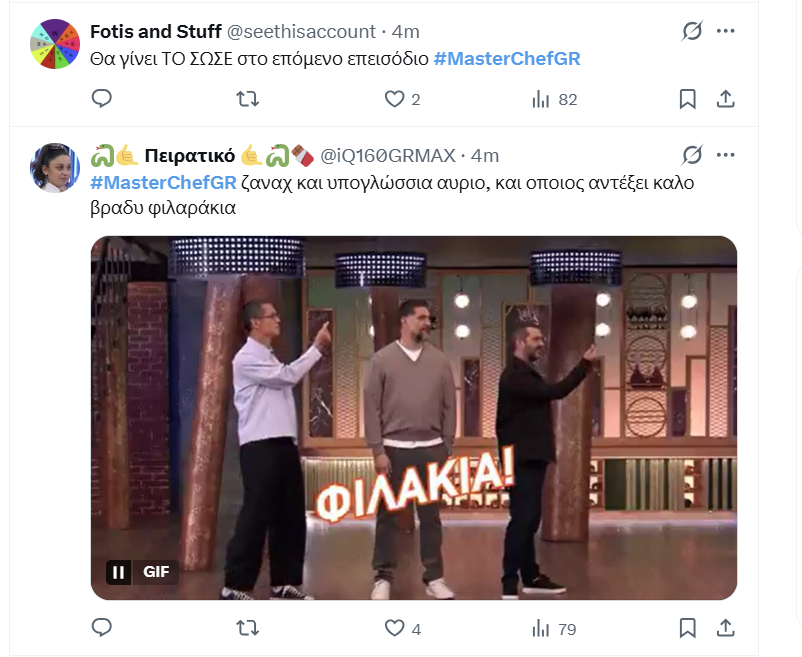Viewport: 802px width, 657px height.
Task: Open #MasterChefGR hashtag in Fotis tweet
Action: tap(507, 59)
